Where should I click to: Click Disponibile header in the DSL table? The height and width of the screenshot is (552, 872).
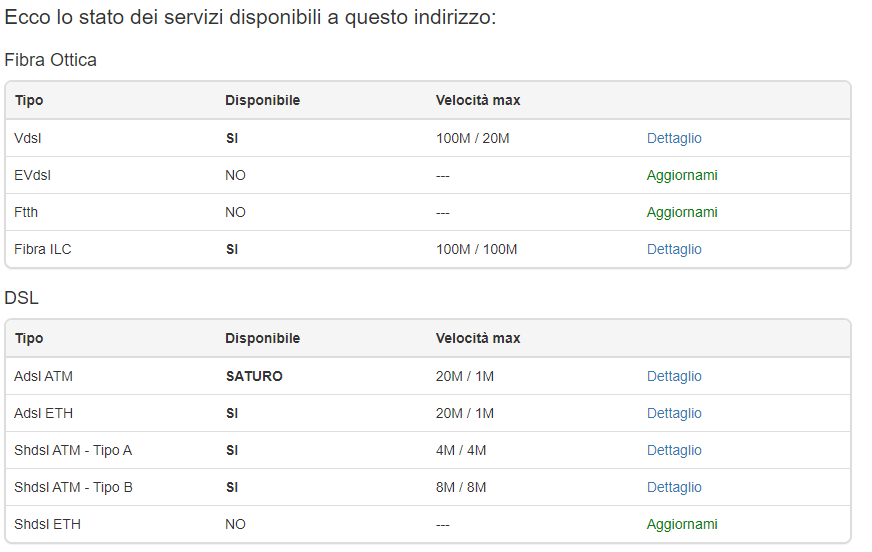click(262, 338)
